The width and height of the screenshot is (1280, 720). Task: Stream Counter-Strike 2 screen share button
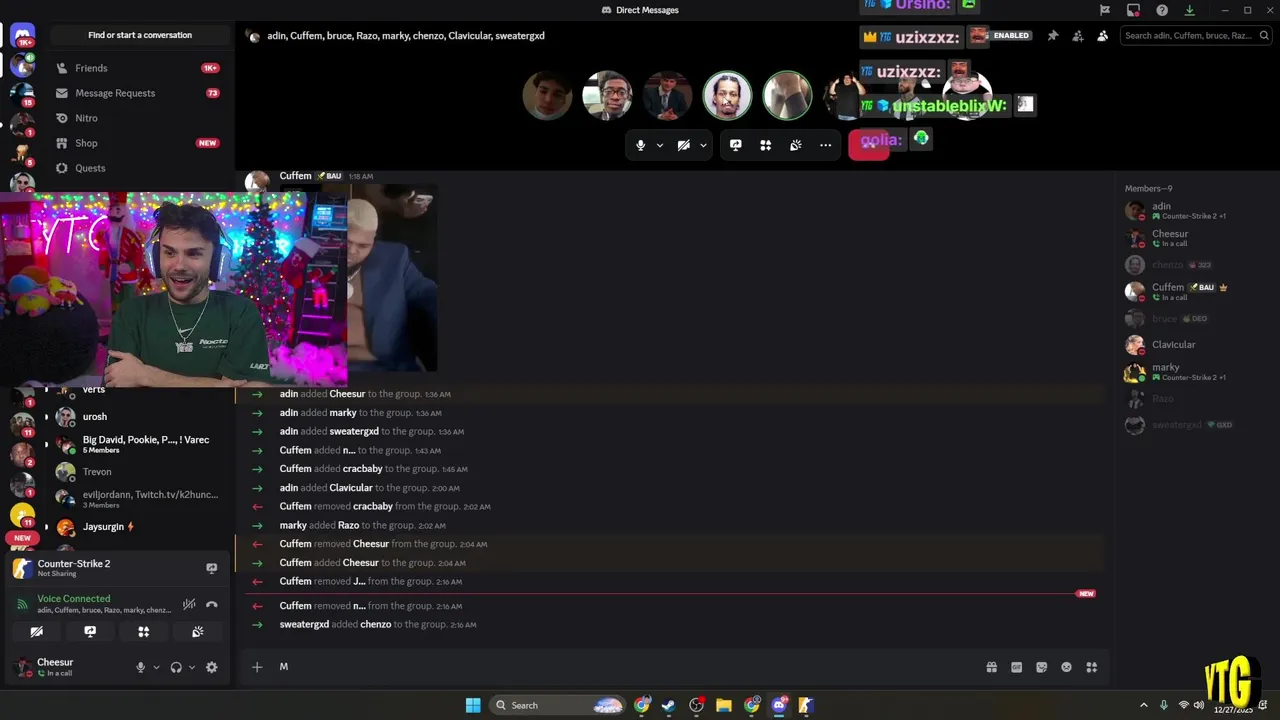[212, 568]
